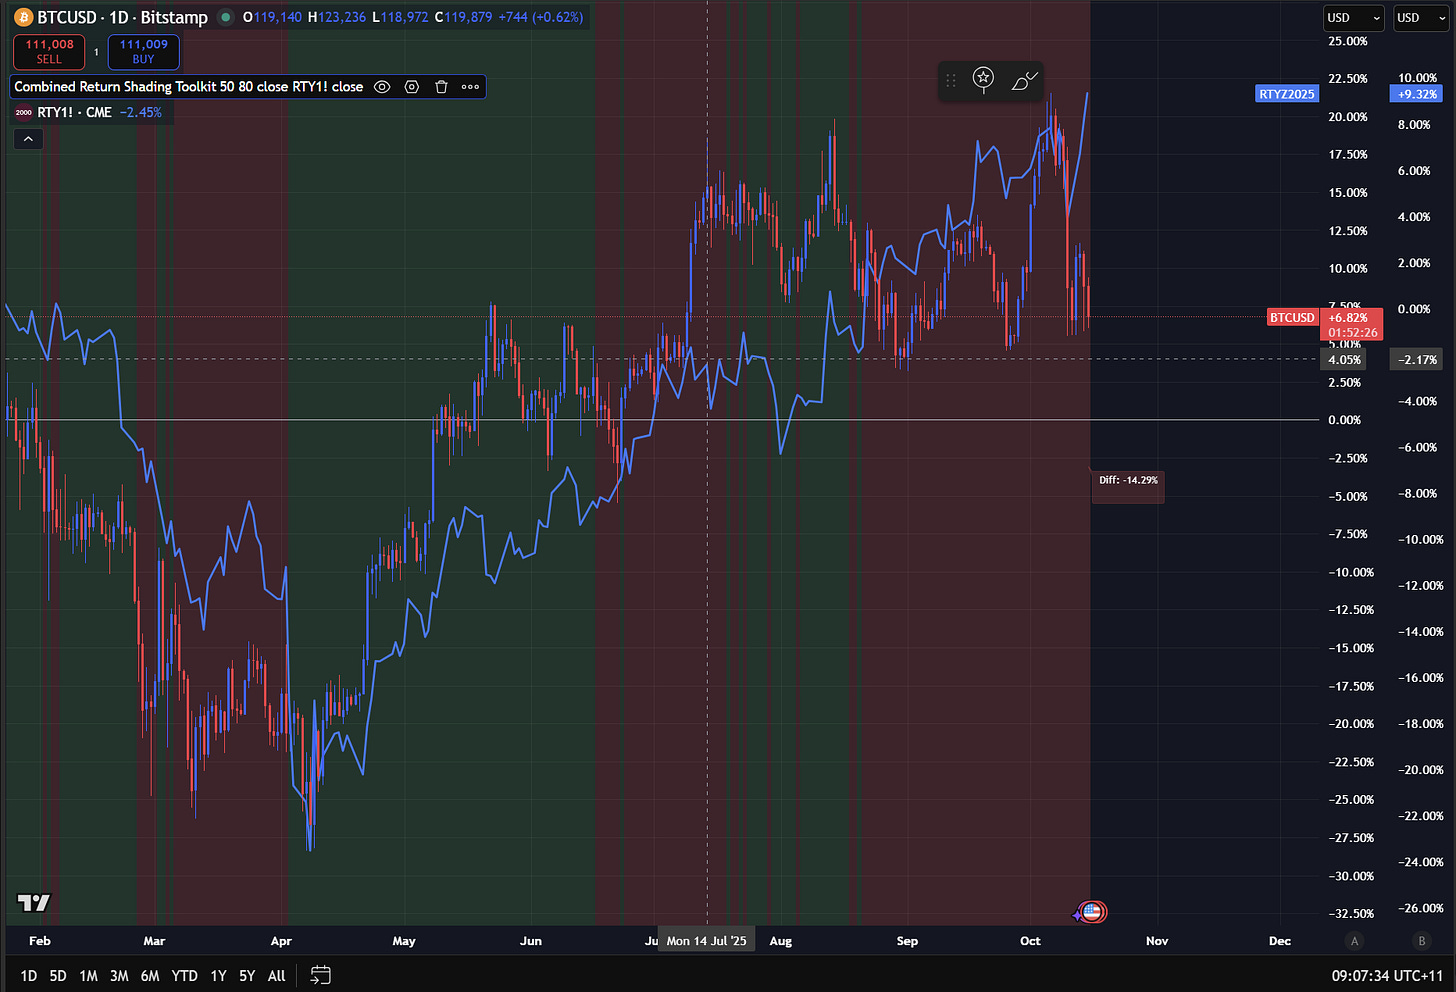
Task: Click the 111,009 BUY button
Action: 143,52
